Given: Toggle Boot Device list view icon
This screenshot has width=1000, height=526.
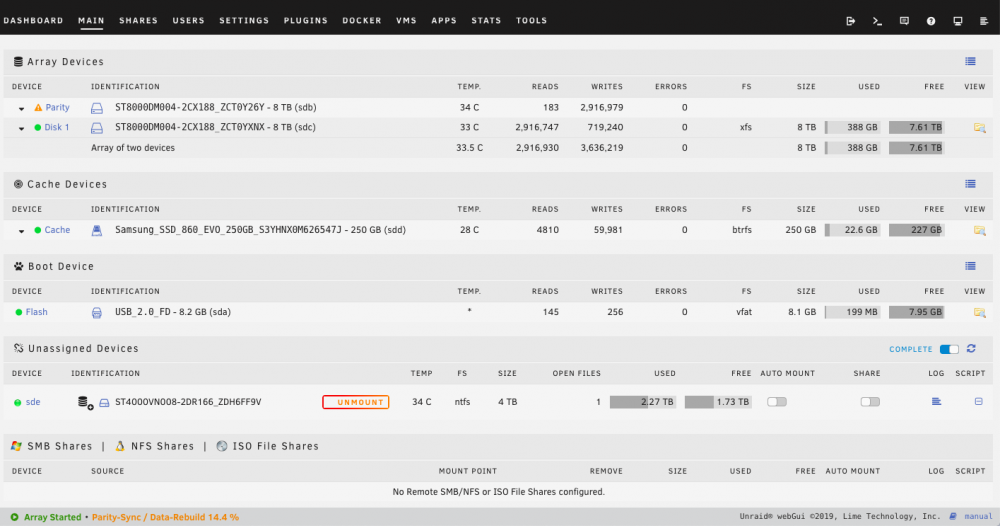Looking at the screenshot, I should 970,266.
